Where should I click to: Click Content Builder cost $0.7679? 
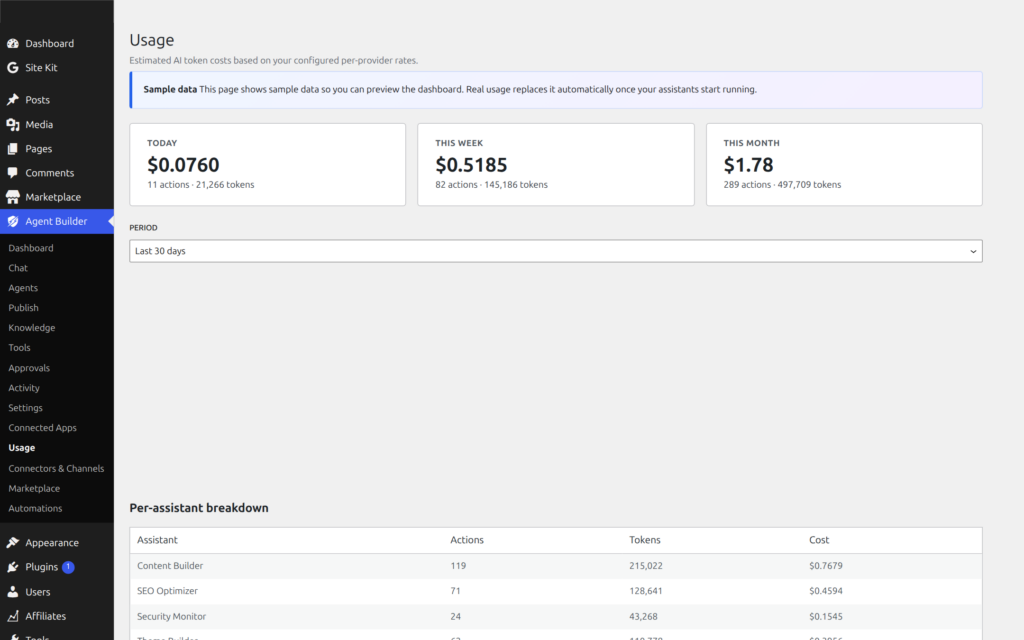tap(826, 566)
